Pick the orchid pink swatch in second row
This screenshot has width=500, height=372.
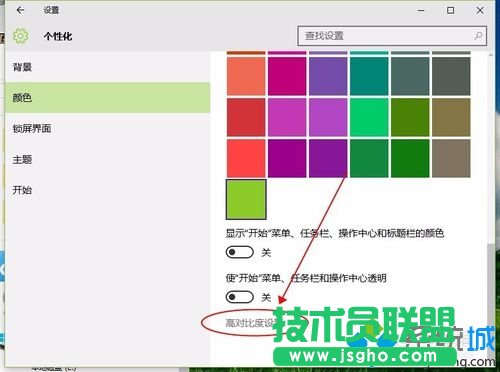coord(287,117)
